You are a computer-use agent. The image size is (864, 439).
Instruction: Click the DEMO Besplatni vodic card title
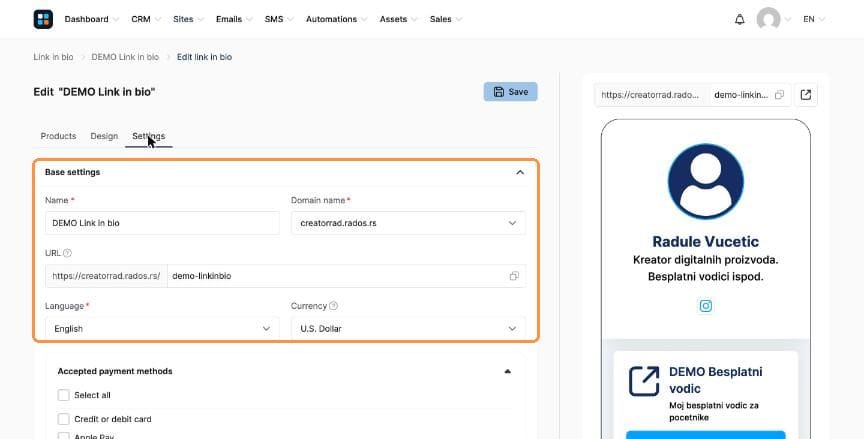pyautogui.click(x=716, y=380)
